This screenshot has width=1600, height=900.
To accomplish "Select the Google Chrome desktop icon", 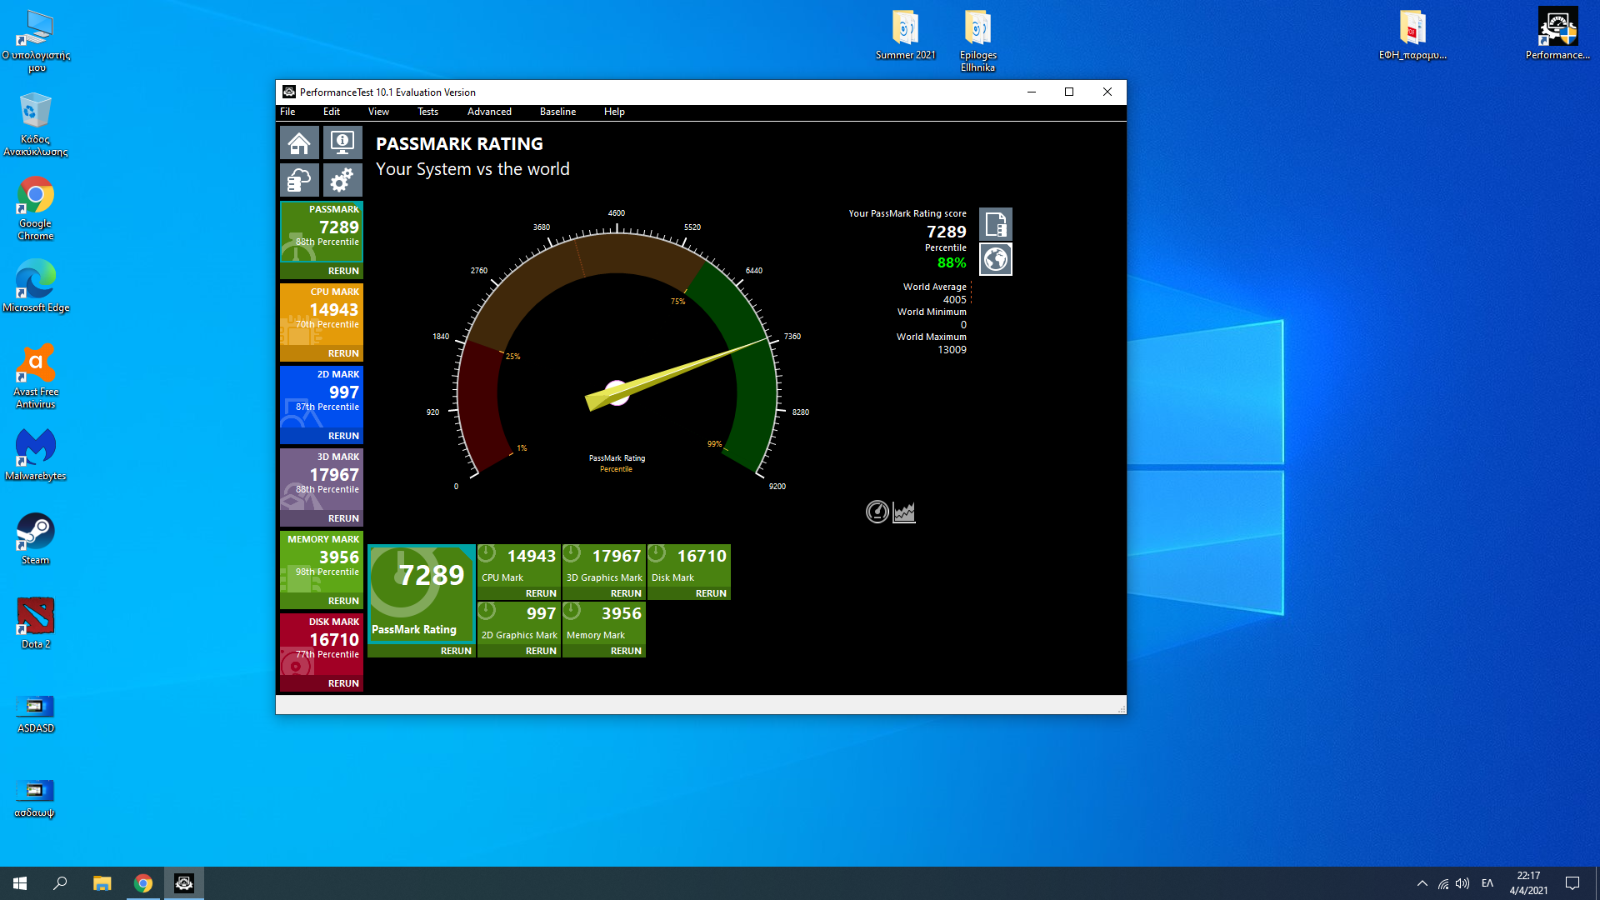I will click(36, 208).
